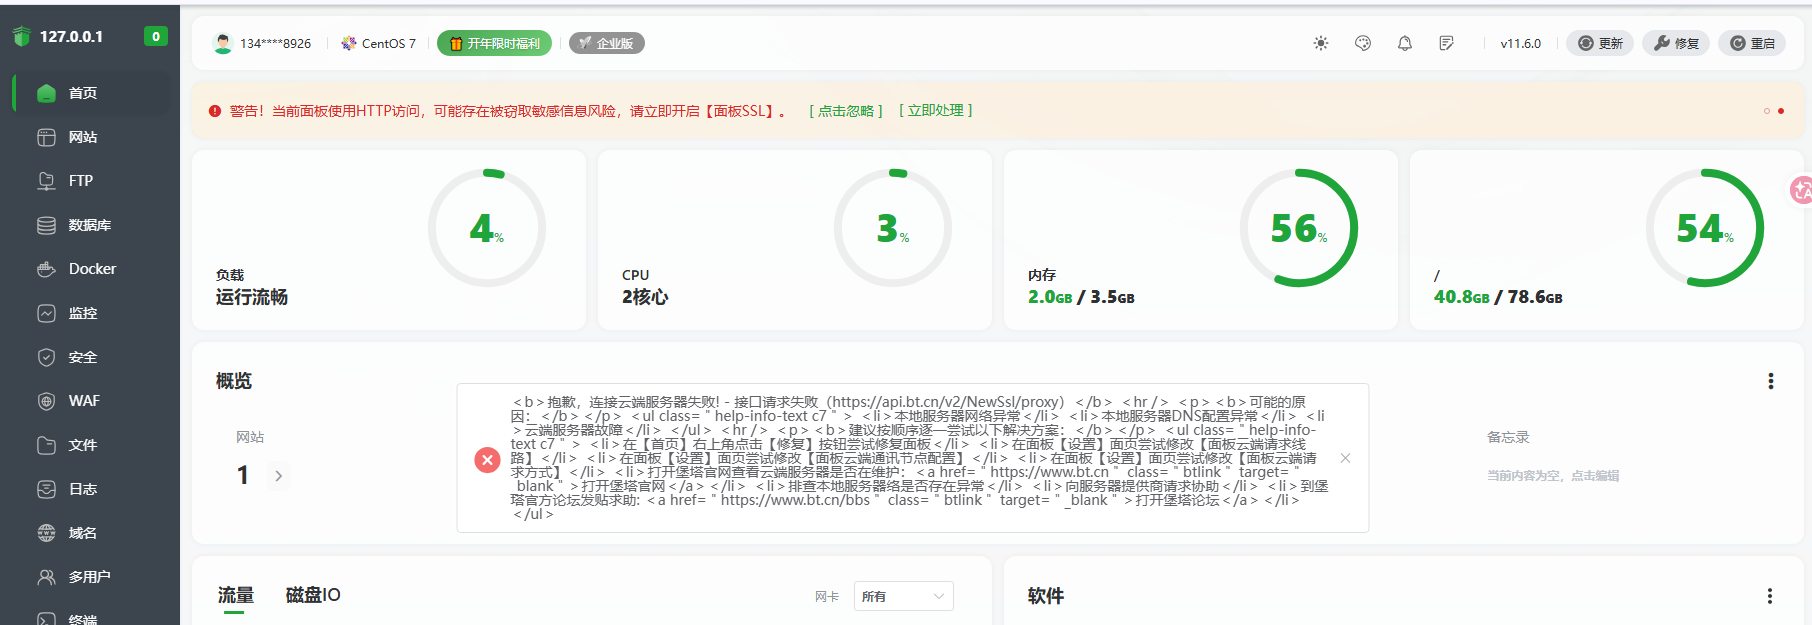Click the 立即处理 handle now link
The height and width of the screenshot is (625, 1812).
click(x=936, y=111)
